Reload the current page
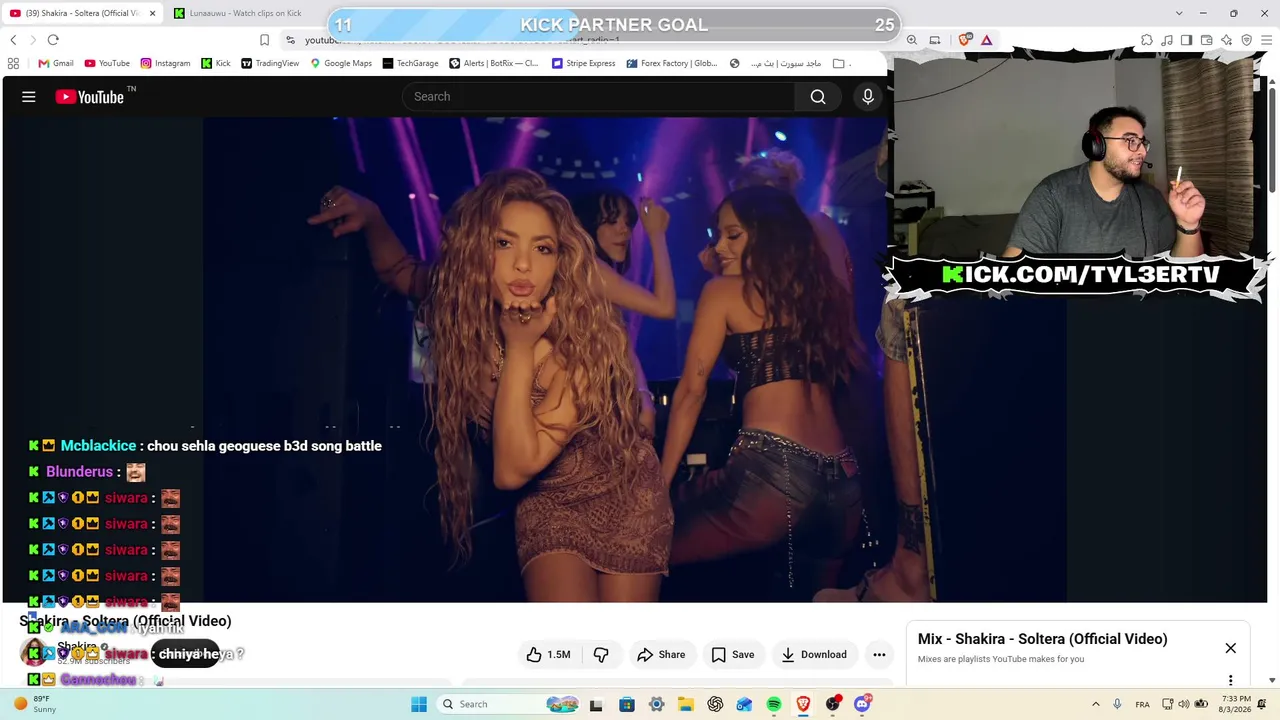 (53, 40)
